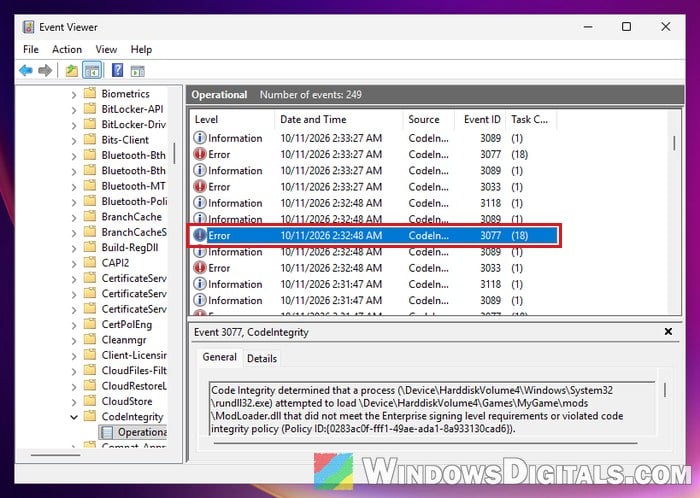The image size is (700, 498).
Task: Expand the Biometrics tree node
Action: coord(74,94)
